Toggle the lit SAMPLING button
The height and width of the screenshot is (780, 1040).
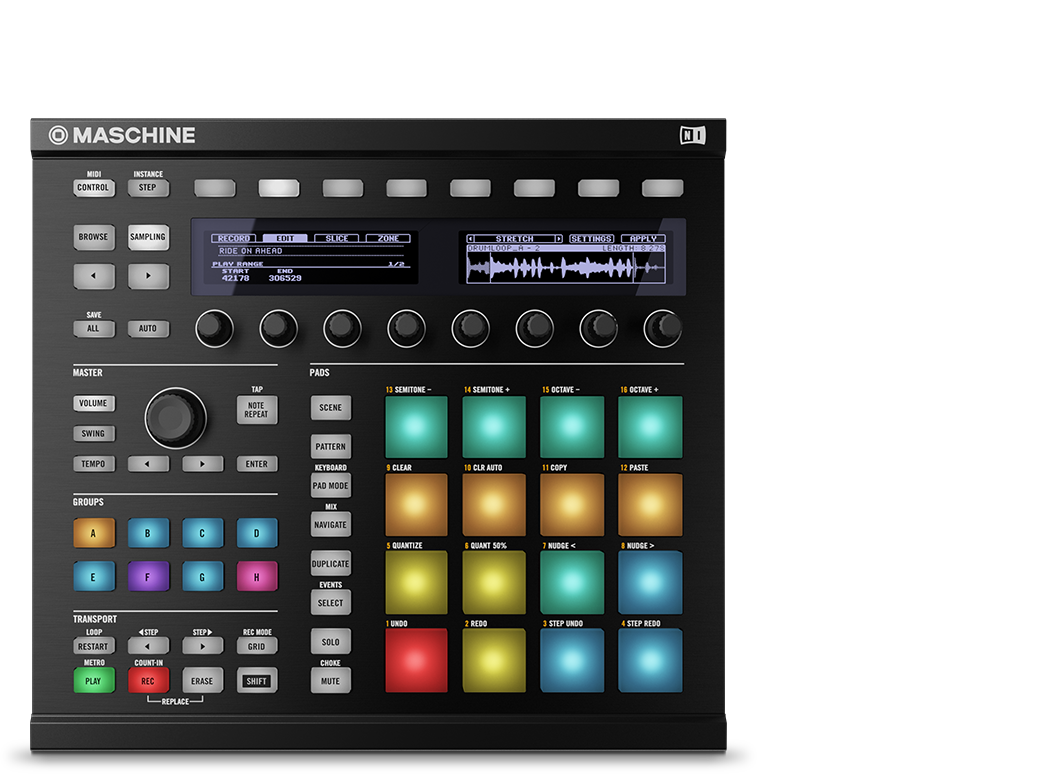pyautogui.click(x=148, y=237)
